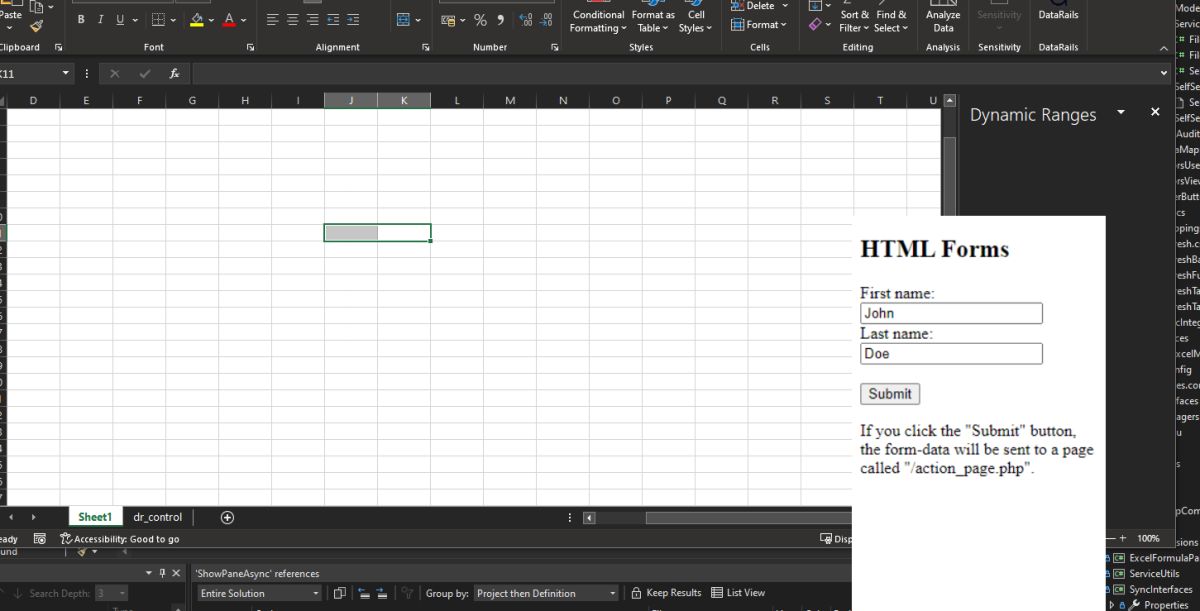The image size is (1200, 611).
Task: Apply percent style
Action: point(480,20)
